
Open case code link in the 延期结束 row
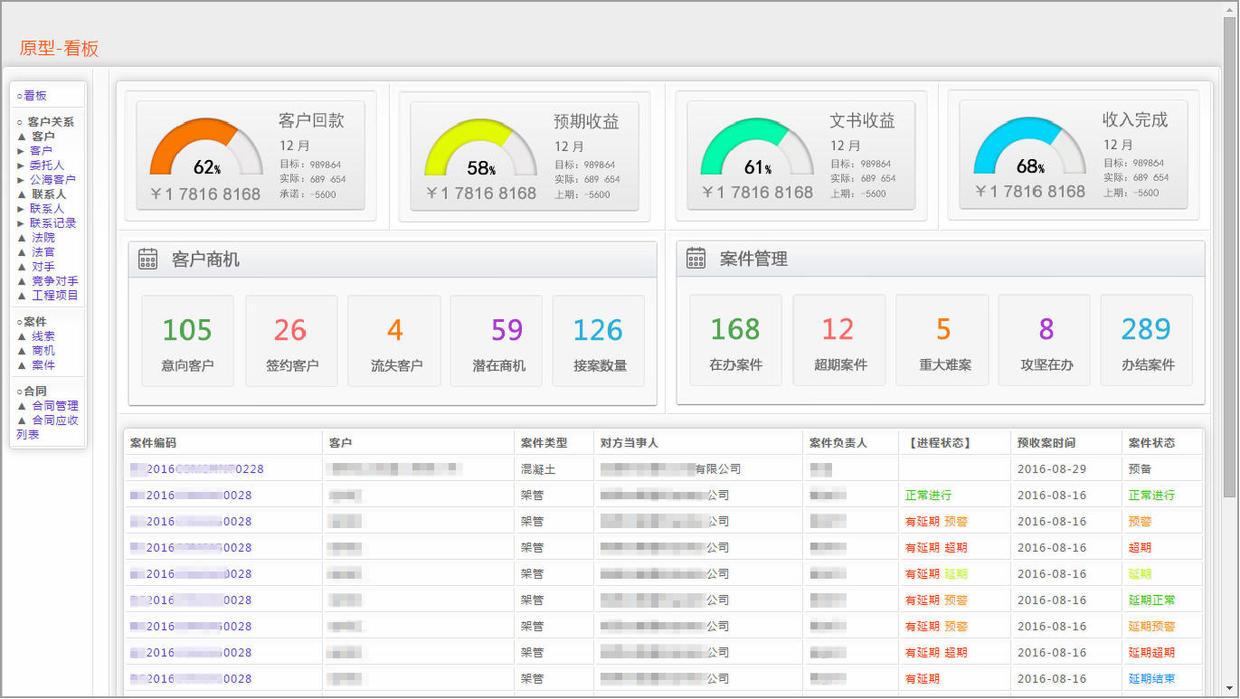click(x=191, y=679)
